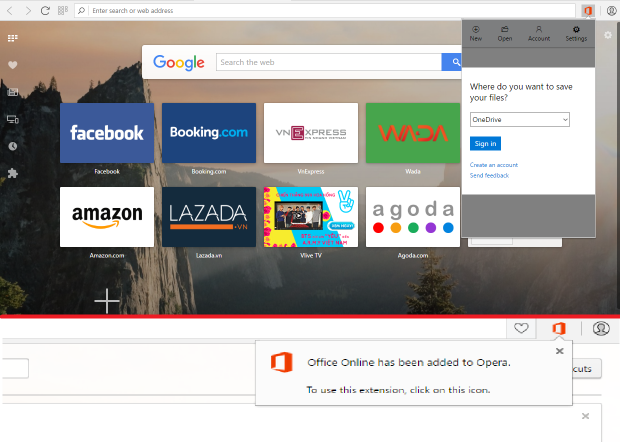Image resolution: width=620 pixels, height=442 pixels.
Task: Open Settings gear in the Office panel
Action: (576, 33)
